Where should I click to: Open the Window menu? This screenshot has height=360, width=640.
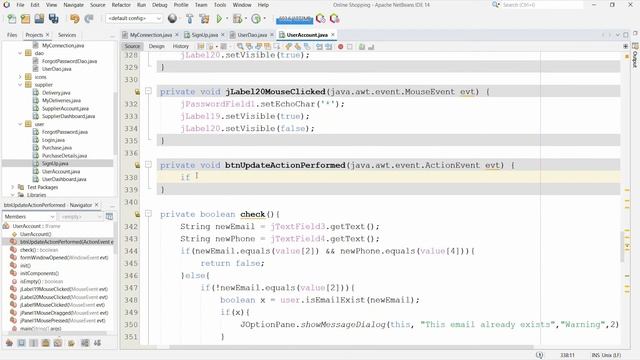[x=242, y=5]
